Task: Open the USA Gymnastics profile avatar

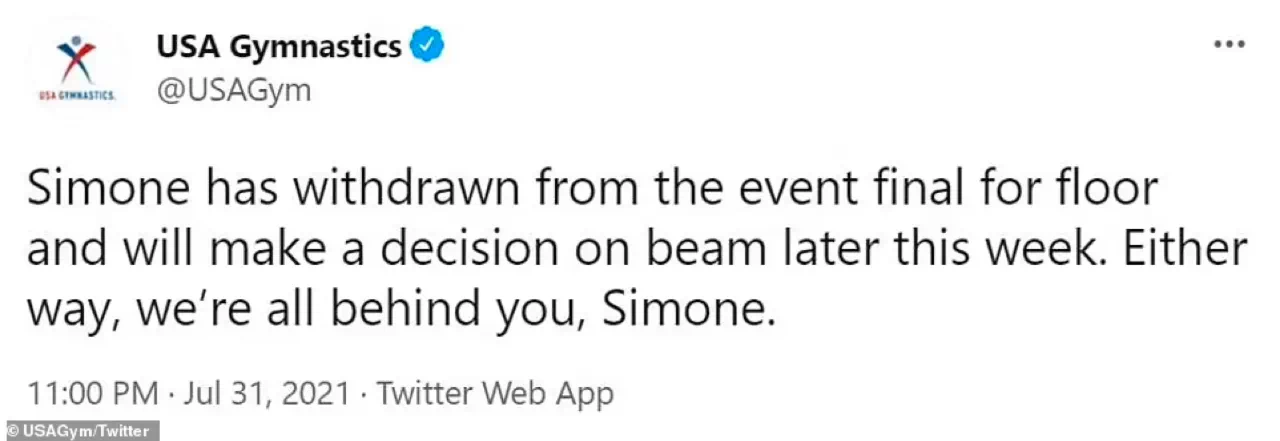Action: [77, 67]
